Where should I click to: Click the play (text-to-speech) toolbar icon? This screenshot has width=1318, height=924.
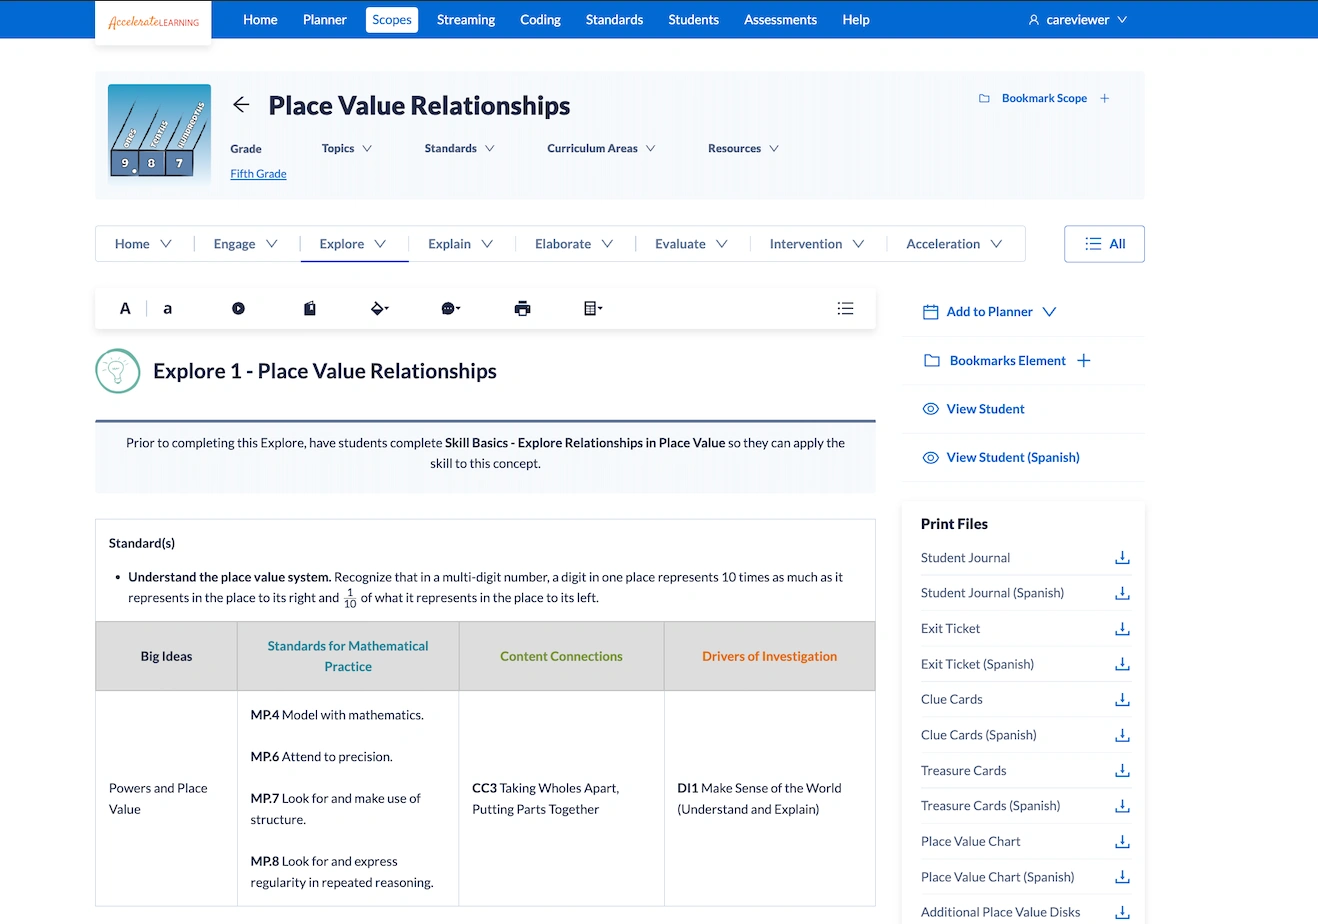tap(238, 309)
